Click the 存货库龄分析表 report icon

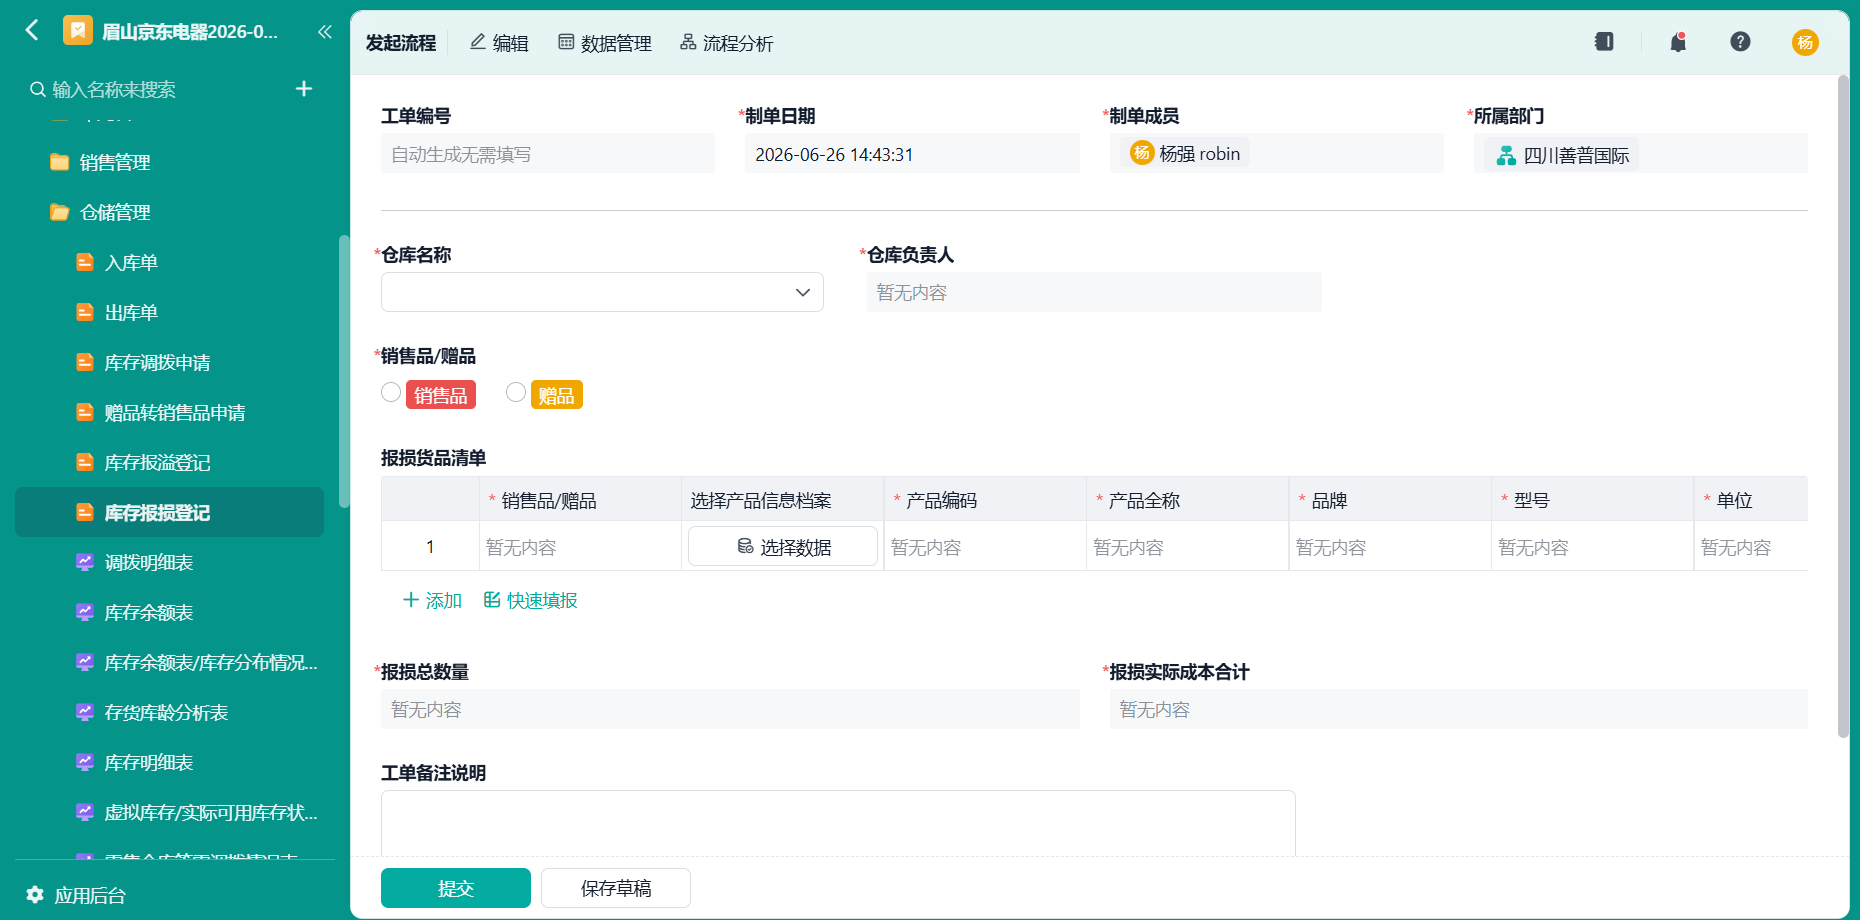pyautogui.click(x=85, y=712)
